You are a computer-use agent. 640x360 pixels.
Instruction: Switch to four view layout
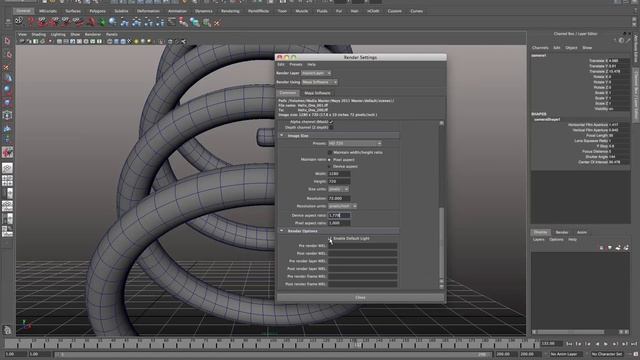click(x=7, y=181)
